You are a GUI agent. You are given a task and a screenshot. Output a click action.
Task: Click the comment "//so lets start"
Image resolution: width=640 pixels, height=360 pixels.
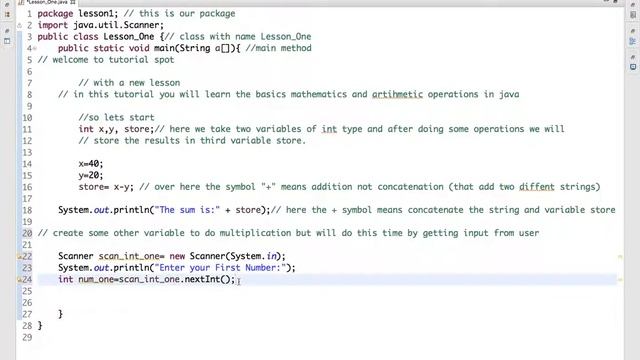pyautogui.click(x=116, y=118)
